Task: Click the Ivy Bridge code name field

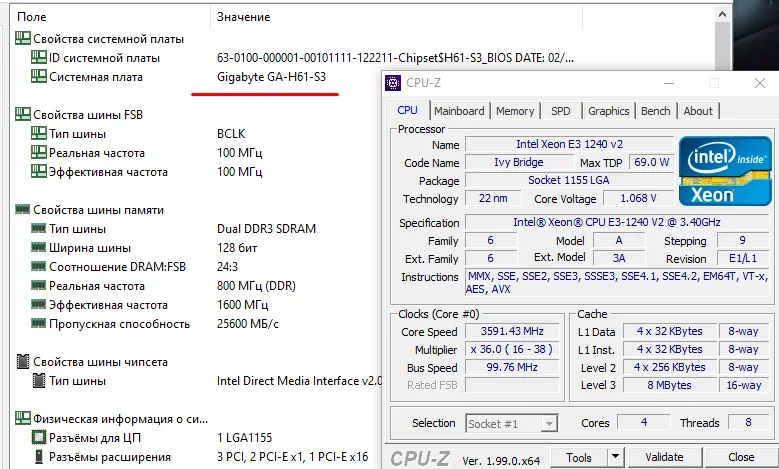Action: click(519, 162)
